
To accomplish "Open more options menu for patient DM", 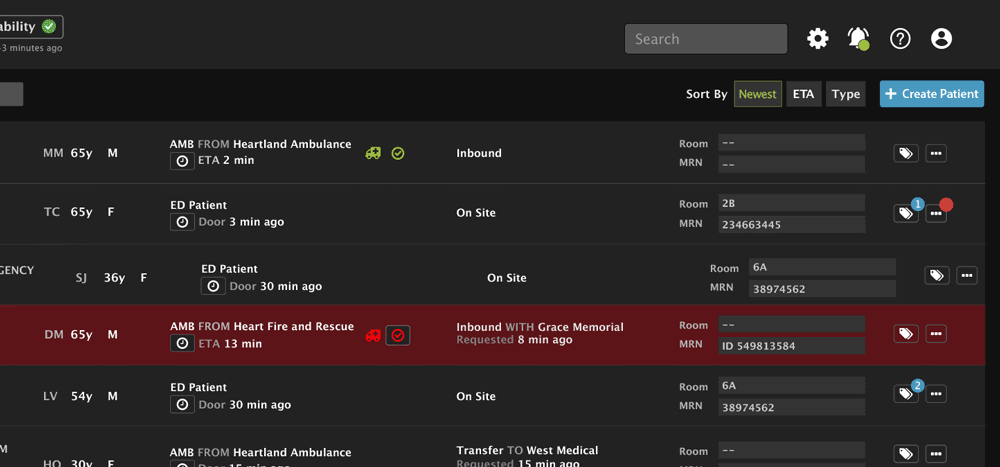I will [936, 334].
